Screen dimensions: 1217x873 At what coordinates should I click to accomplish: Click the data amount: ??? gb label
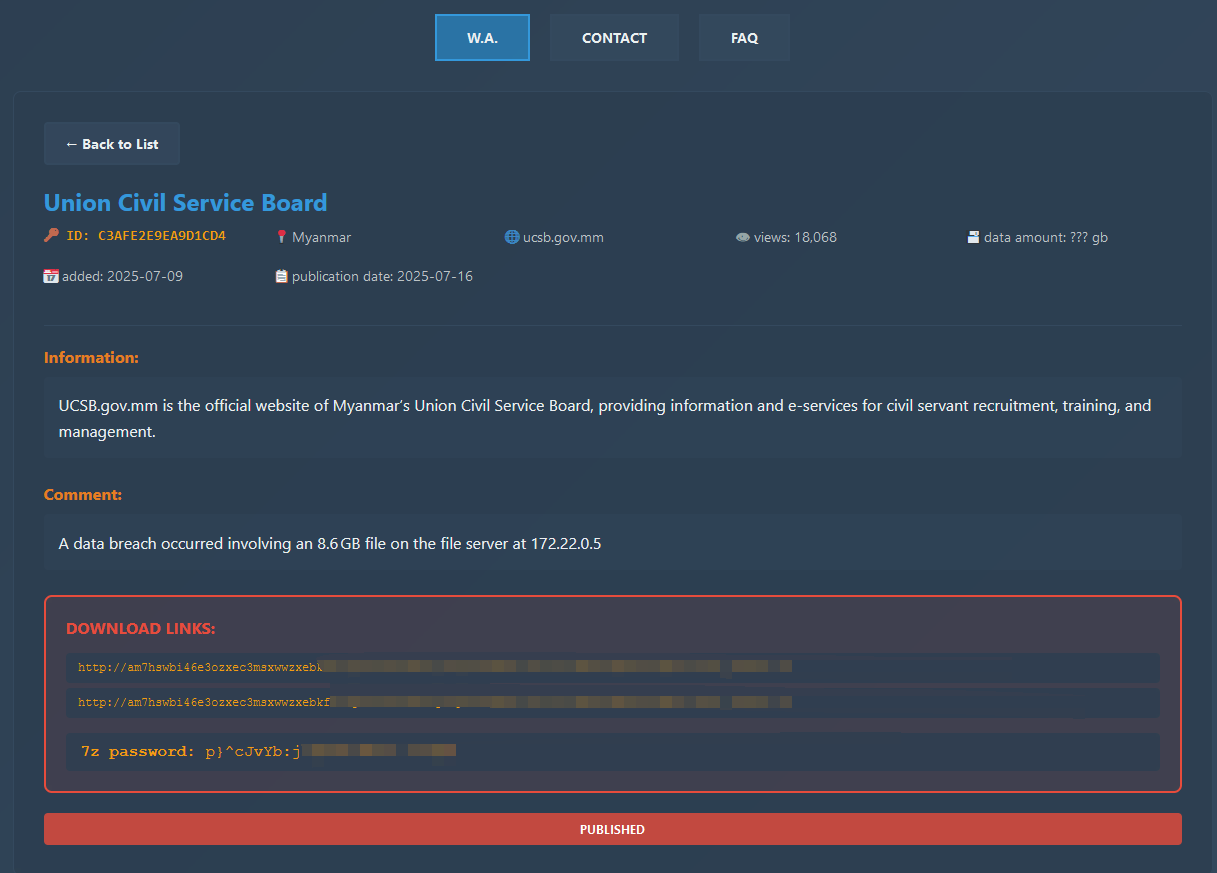point(1046,237)
